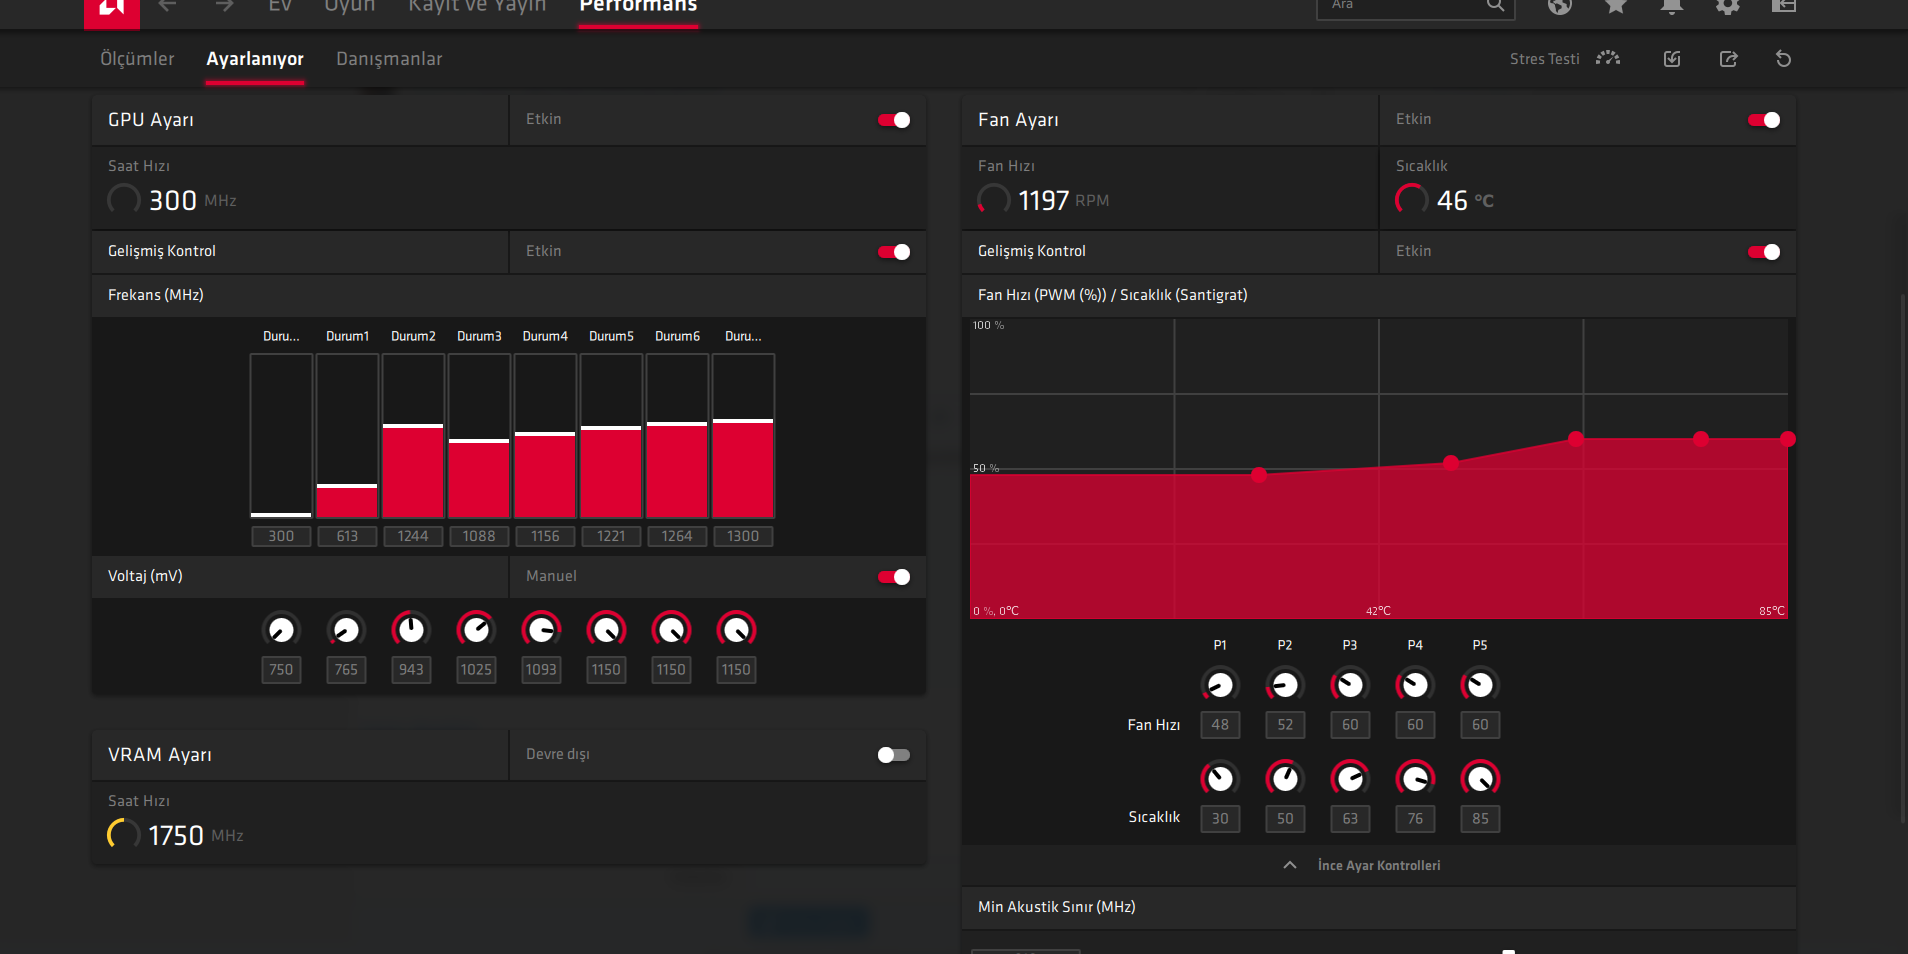Open favorites with the star icon
This screenshot has width=1908, height=954.
[1616, 6]
